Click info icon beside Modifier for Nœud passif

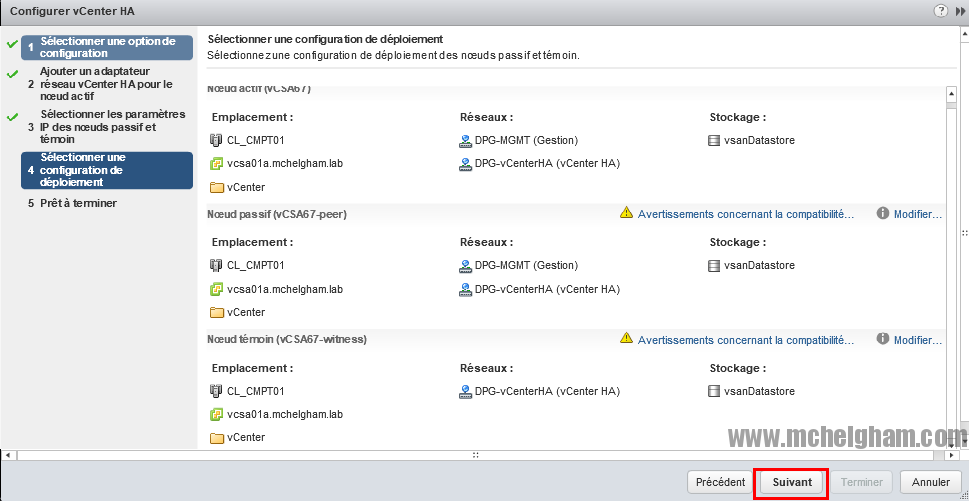click(x=883, y=214)
